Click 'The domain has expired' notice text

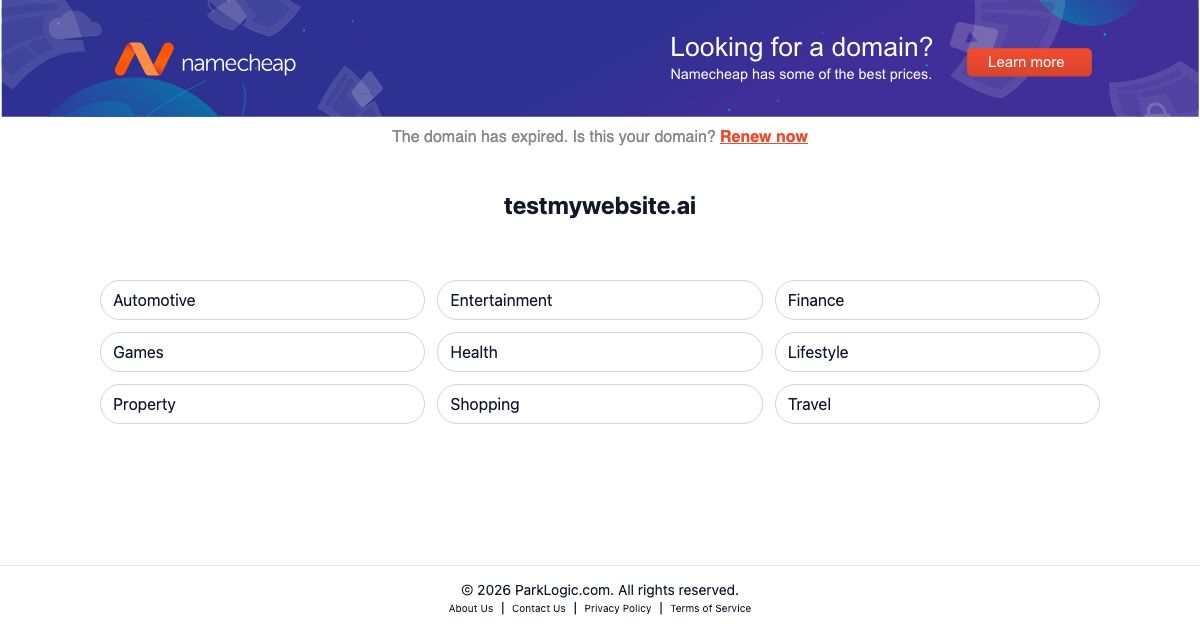click(x=480, y=137)
